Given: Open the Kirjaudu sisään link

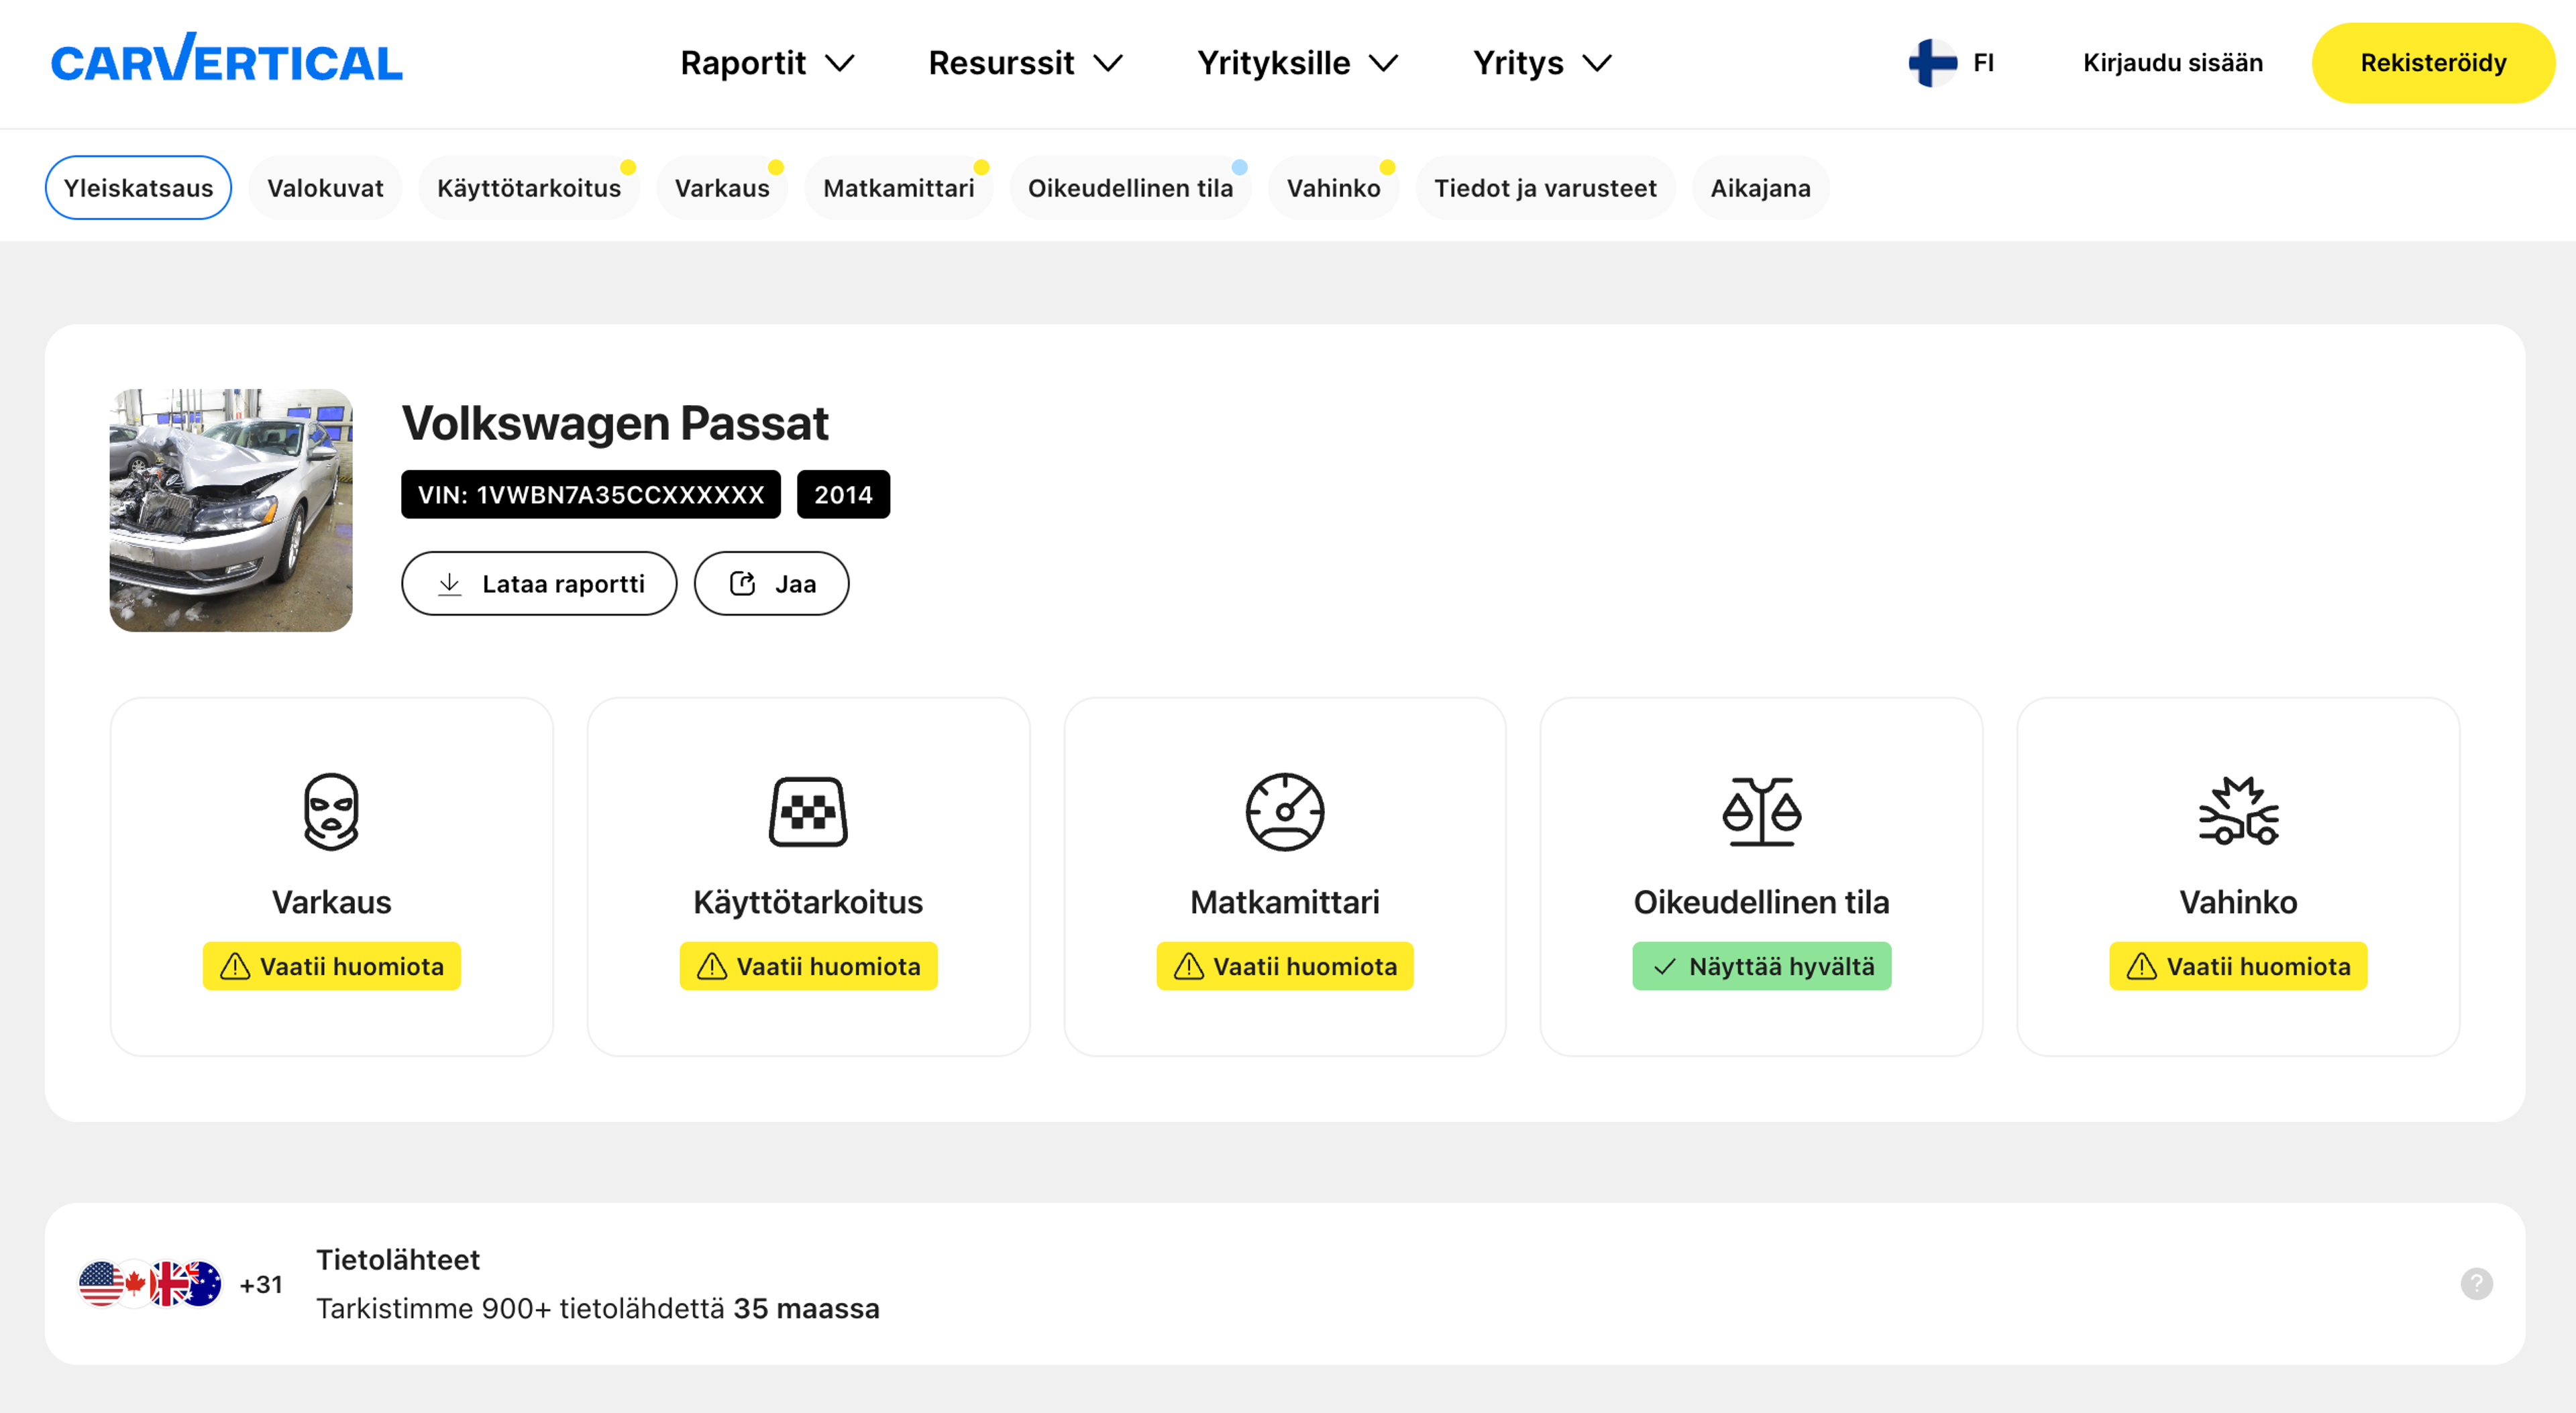Looking at the screenshot, I should tap(2172, 63).
